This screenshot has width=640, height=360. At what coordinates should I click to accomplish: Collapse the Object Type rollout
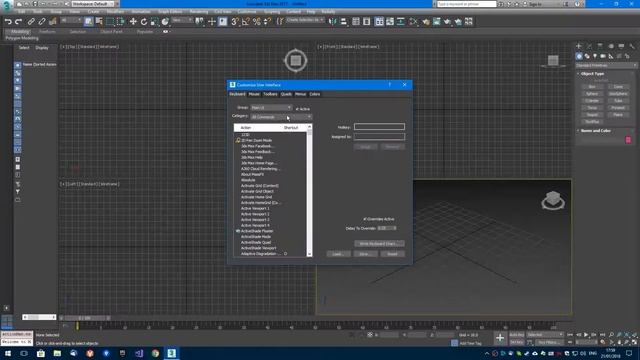[592, 74]
